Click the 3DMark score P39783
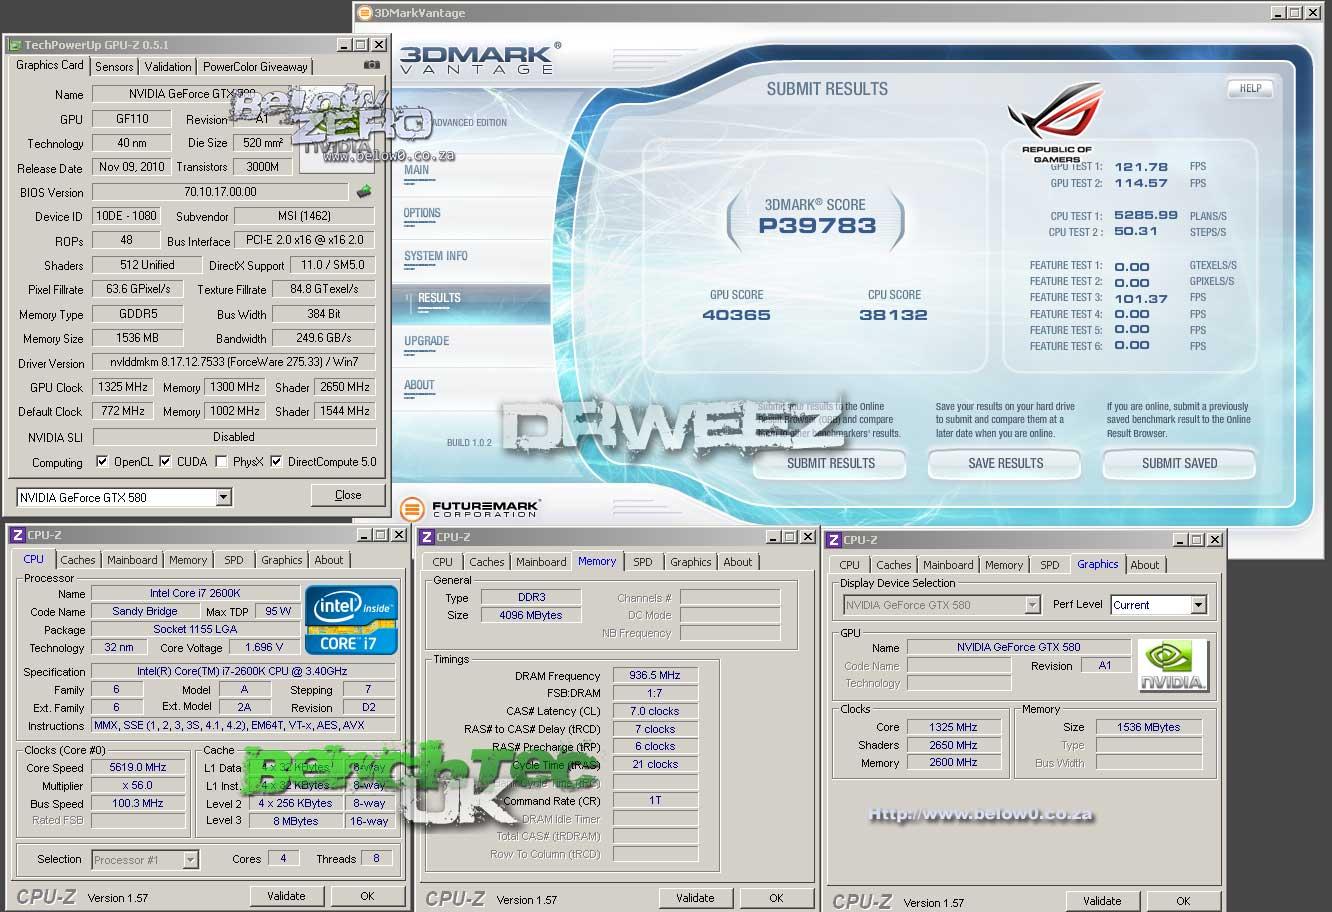The width and height of the screenshot is (1332, 912). pos(817,226)
